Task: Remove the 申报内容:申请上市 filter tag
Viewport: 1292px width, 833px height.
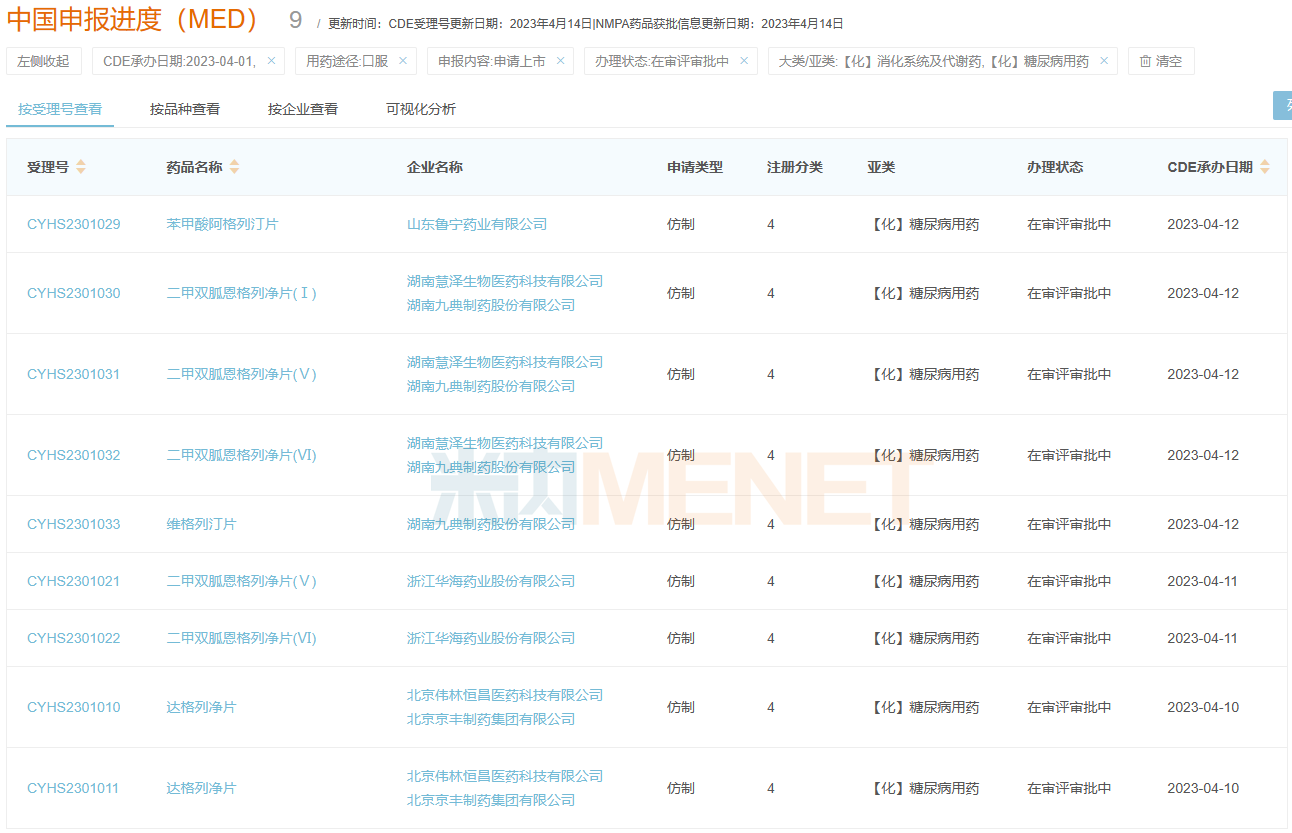Action: click(x=560, y=61)
